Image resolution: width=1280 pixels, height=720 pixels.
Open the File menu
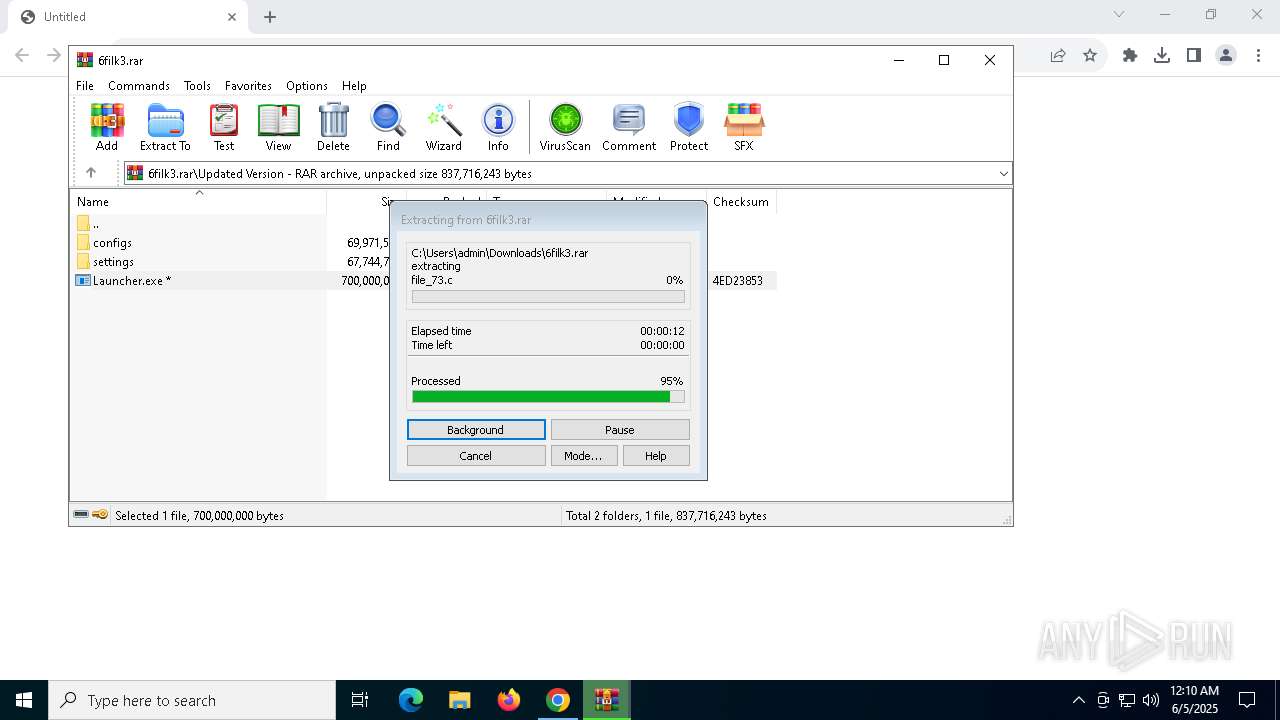(x=85, y=86)
